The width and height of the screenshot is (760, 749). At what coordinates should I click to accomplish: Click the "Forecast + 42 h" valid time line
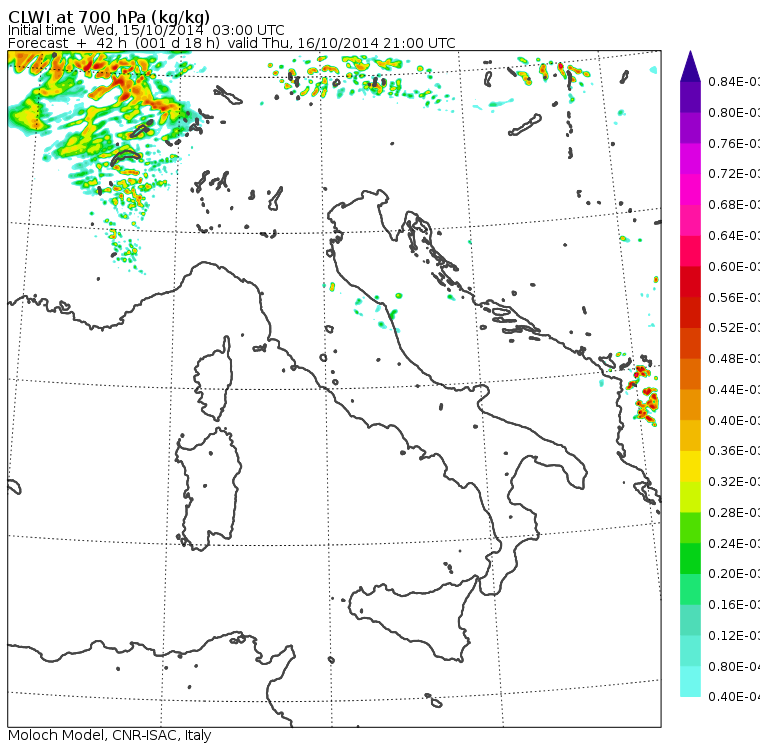[232, 43]
